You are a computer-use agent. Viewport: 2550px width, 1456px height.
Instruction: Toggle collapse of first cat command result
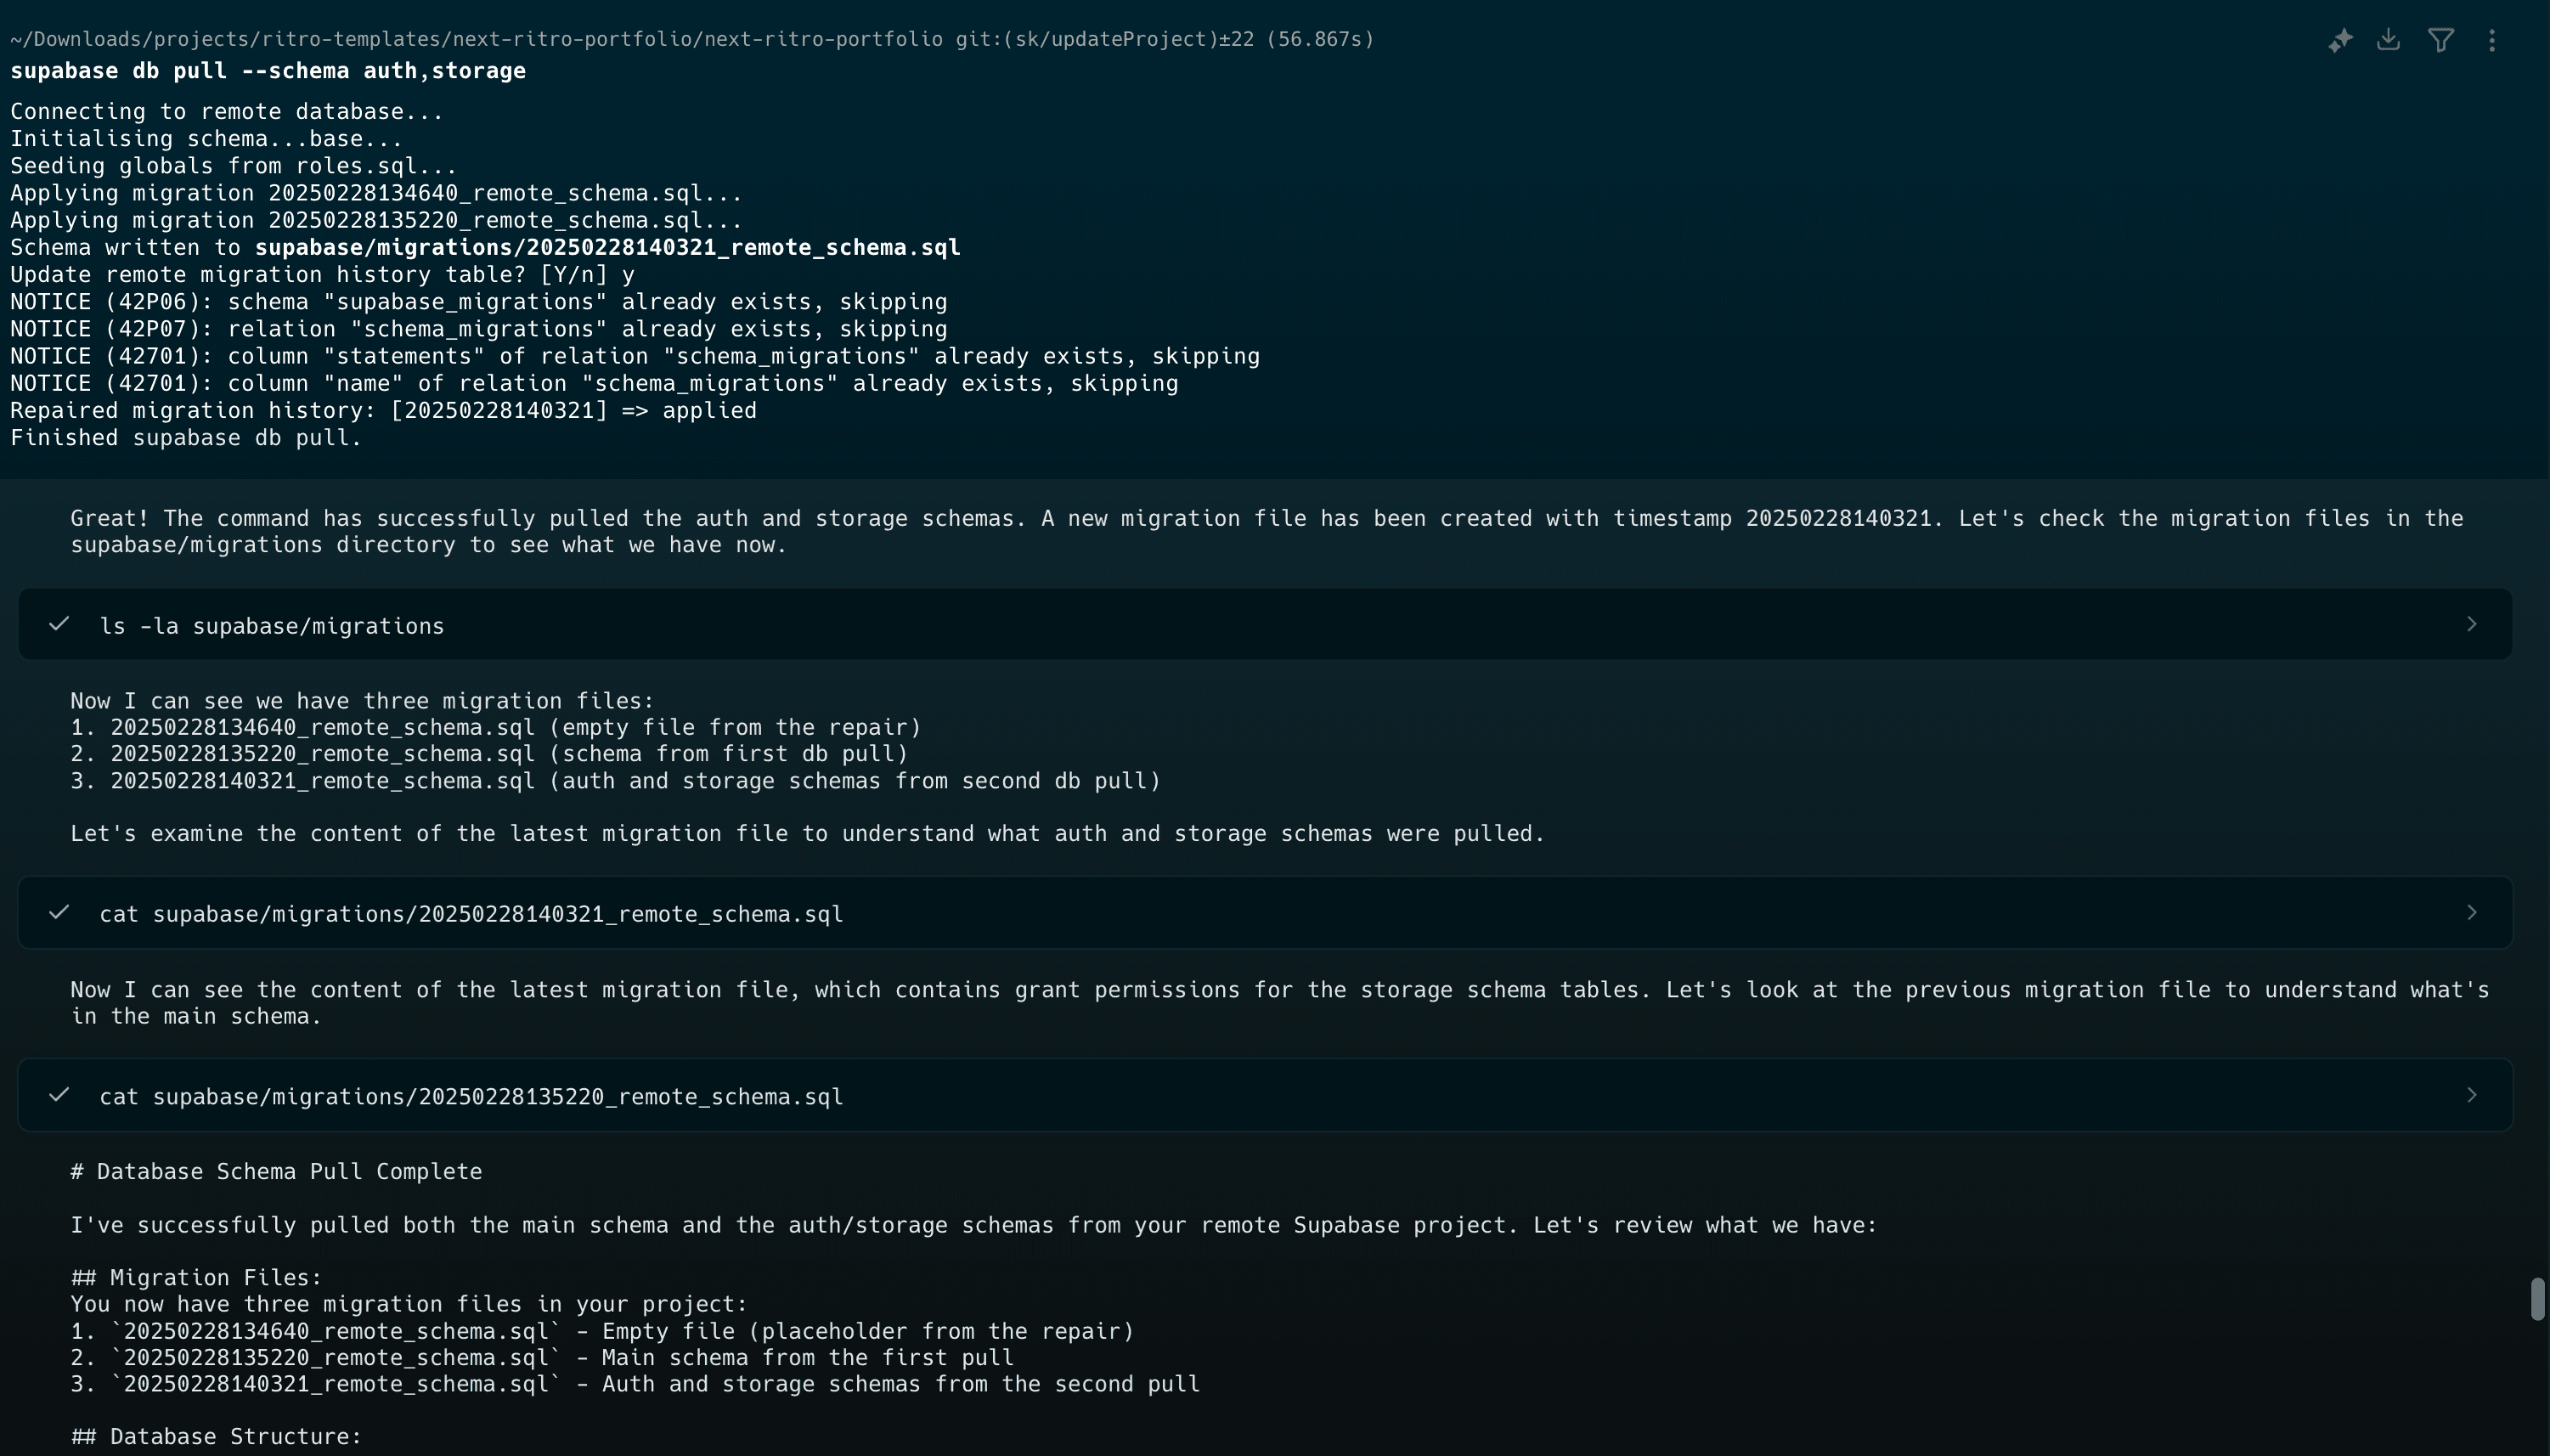click(2471, 913)
